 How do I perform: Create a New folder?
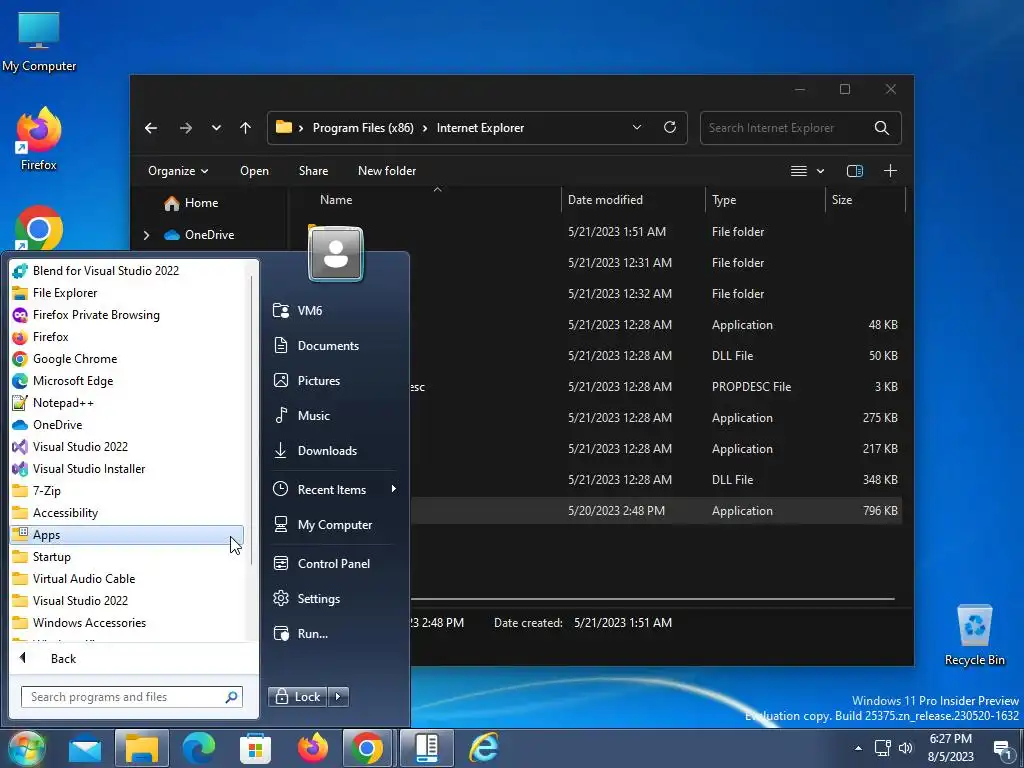tap(387, 171)
